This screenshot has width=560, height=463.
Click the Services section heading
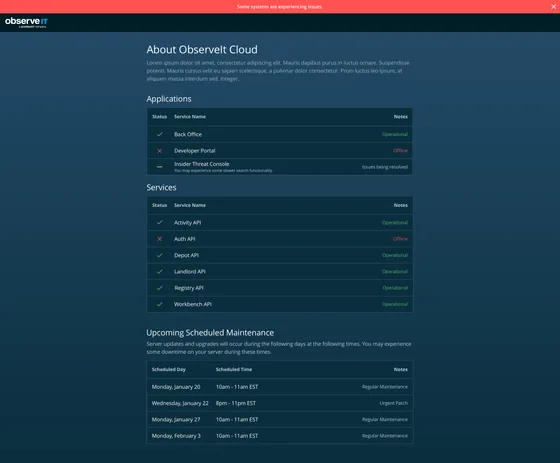[161, 188]
